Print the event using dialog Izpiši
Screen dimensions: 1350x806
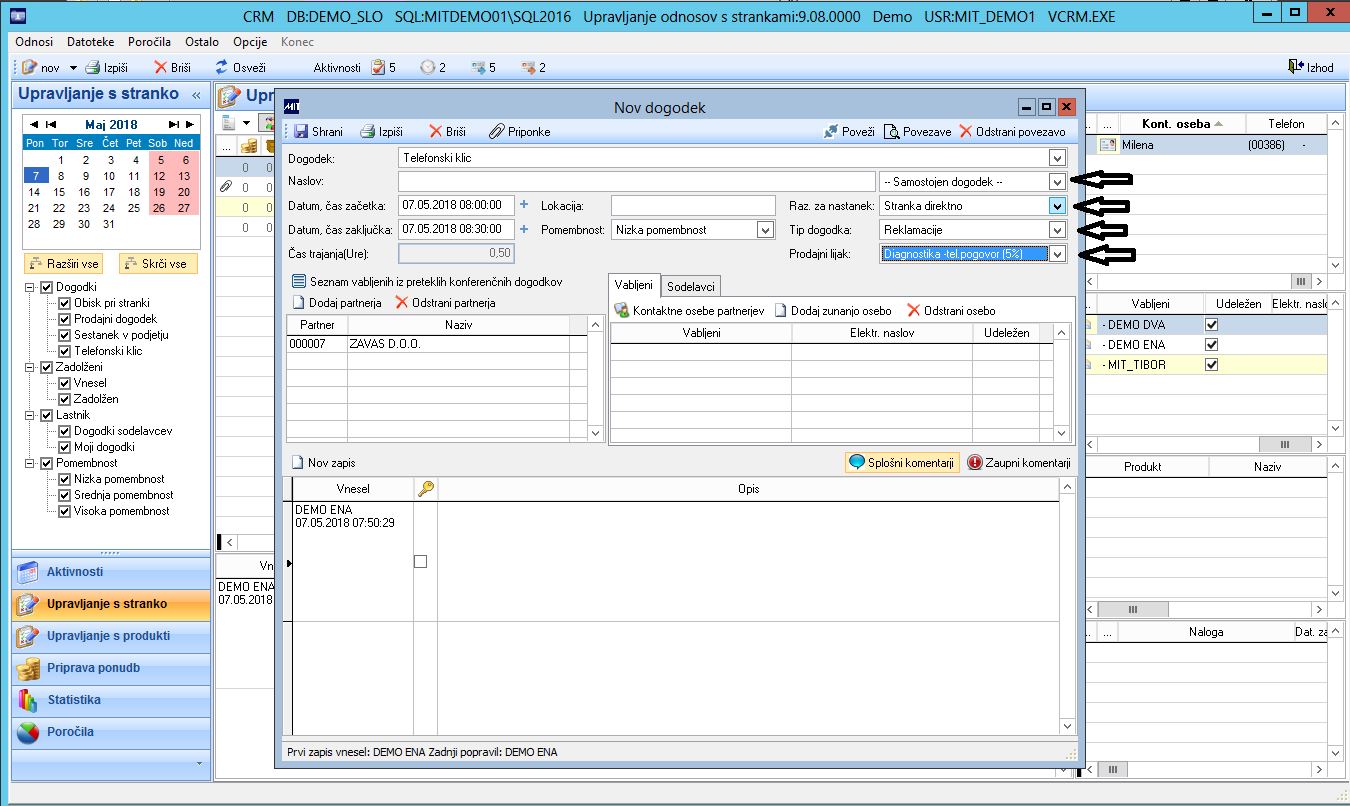click(381, 131)
